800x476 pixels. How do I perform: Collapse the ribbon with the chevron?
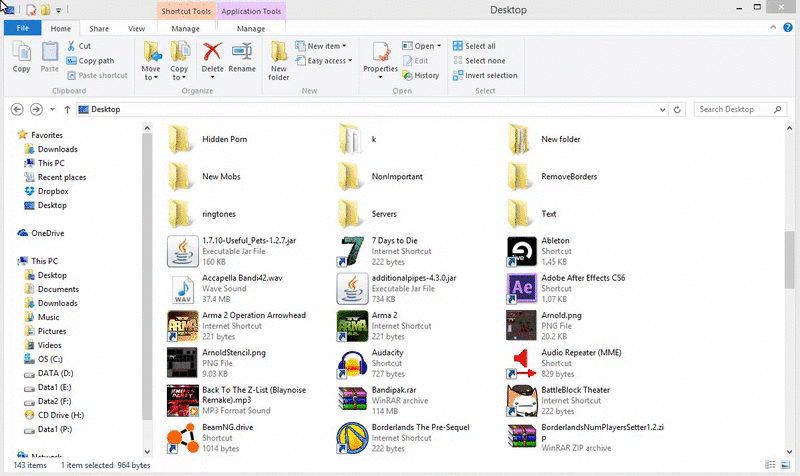[773, 28]
